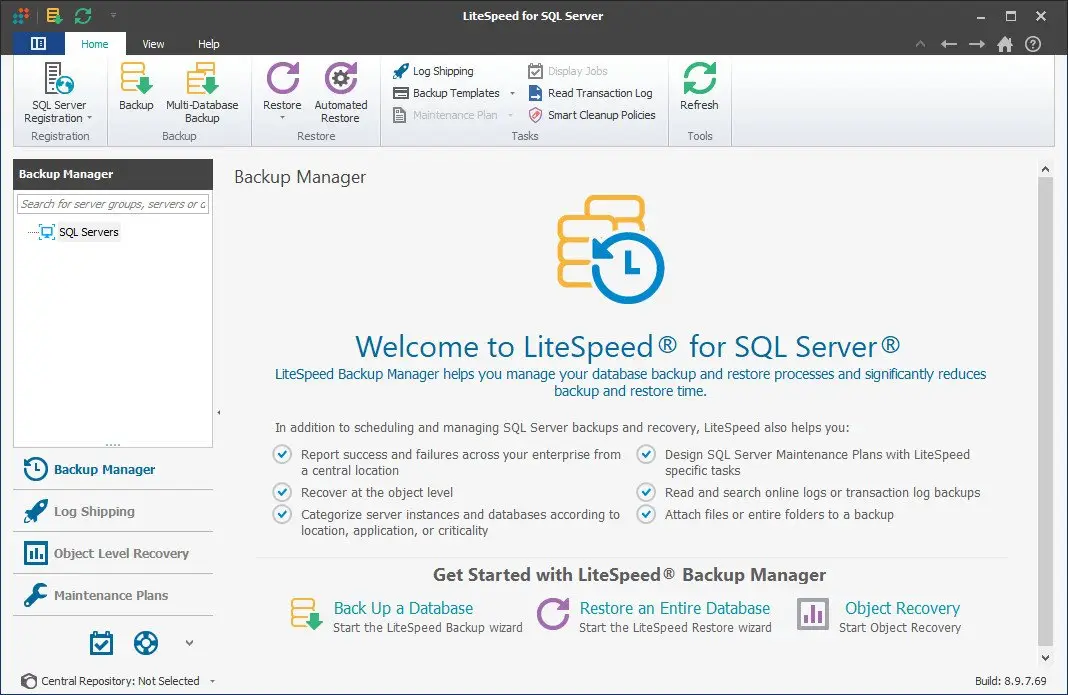Click 'Recover at the object level' text
1068x695 pixels.
[x=377, y=493]
